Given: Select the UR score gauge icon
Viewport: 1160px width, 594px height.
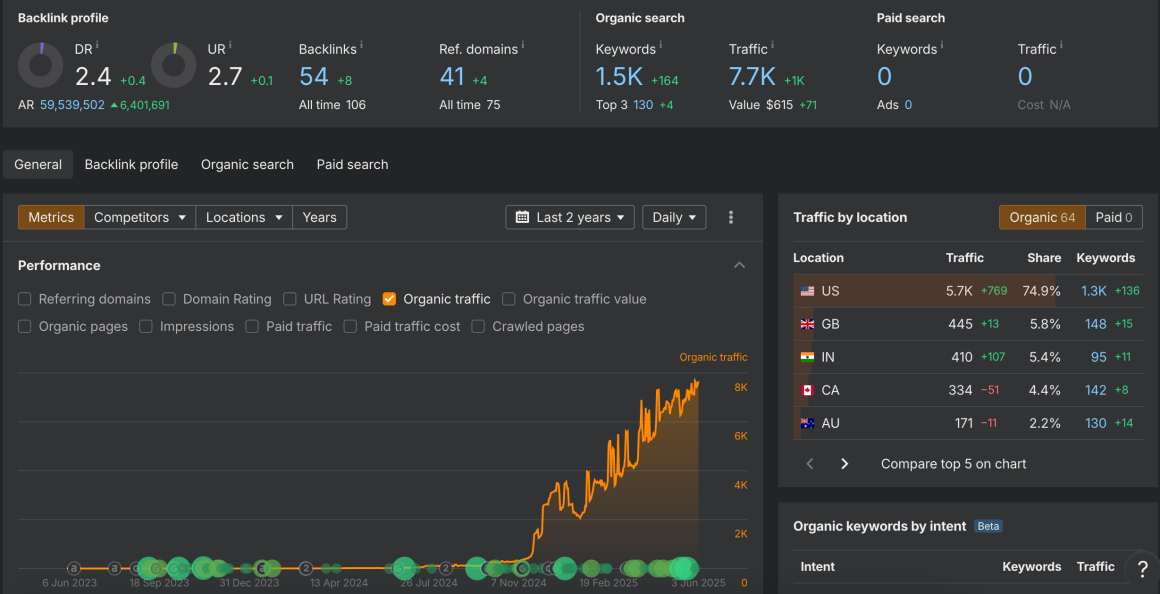Looking at the screenshot, I should click(x=172, y=64).
